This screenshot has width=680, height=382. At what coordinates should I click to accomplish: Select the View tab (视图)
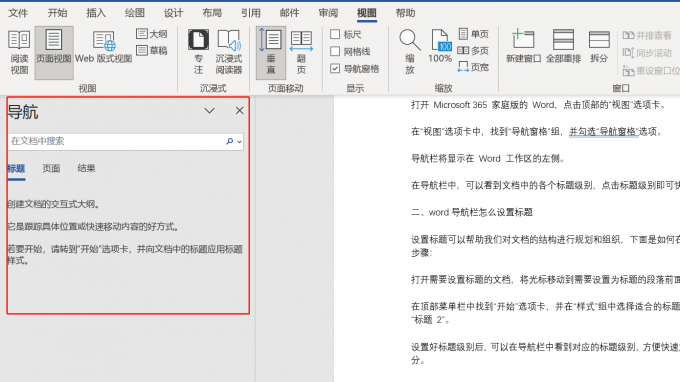(366, 13)
